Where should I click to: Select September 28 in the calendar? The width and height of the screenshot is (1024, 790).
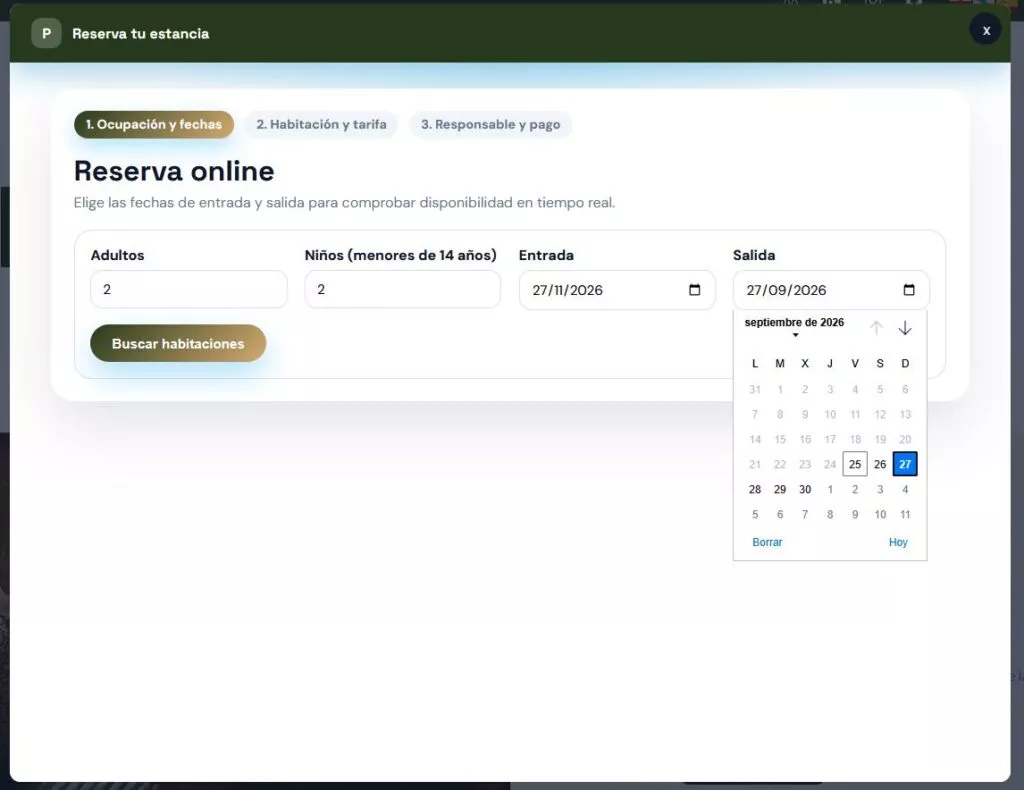tap(755, 489)
